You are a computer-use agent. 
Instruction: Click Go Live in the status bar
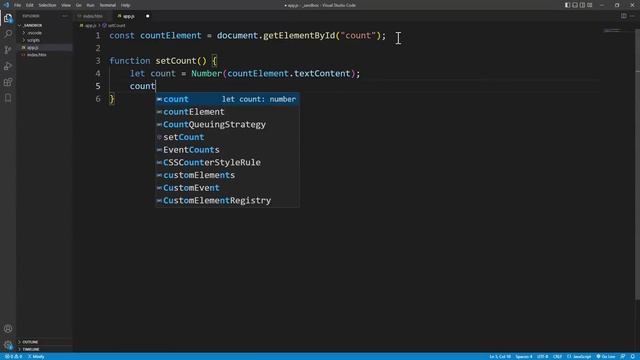(606, 356)
